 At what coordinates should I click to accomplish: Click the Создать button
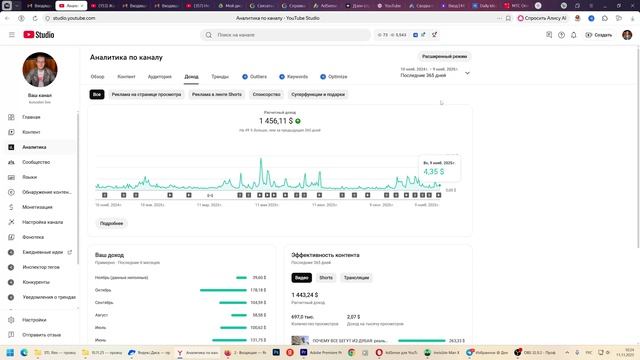tap(599, 35)
